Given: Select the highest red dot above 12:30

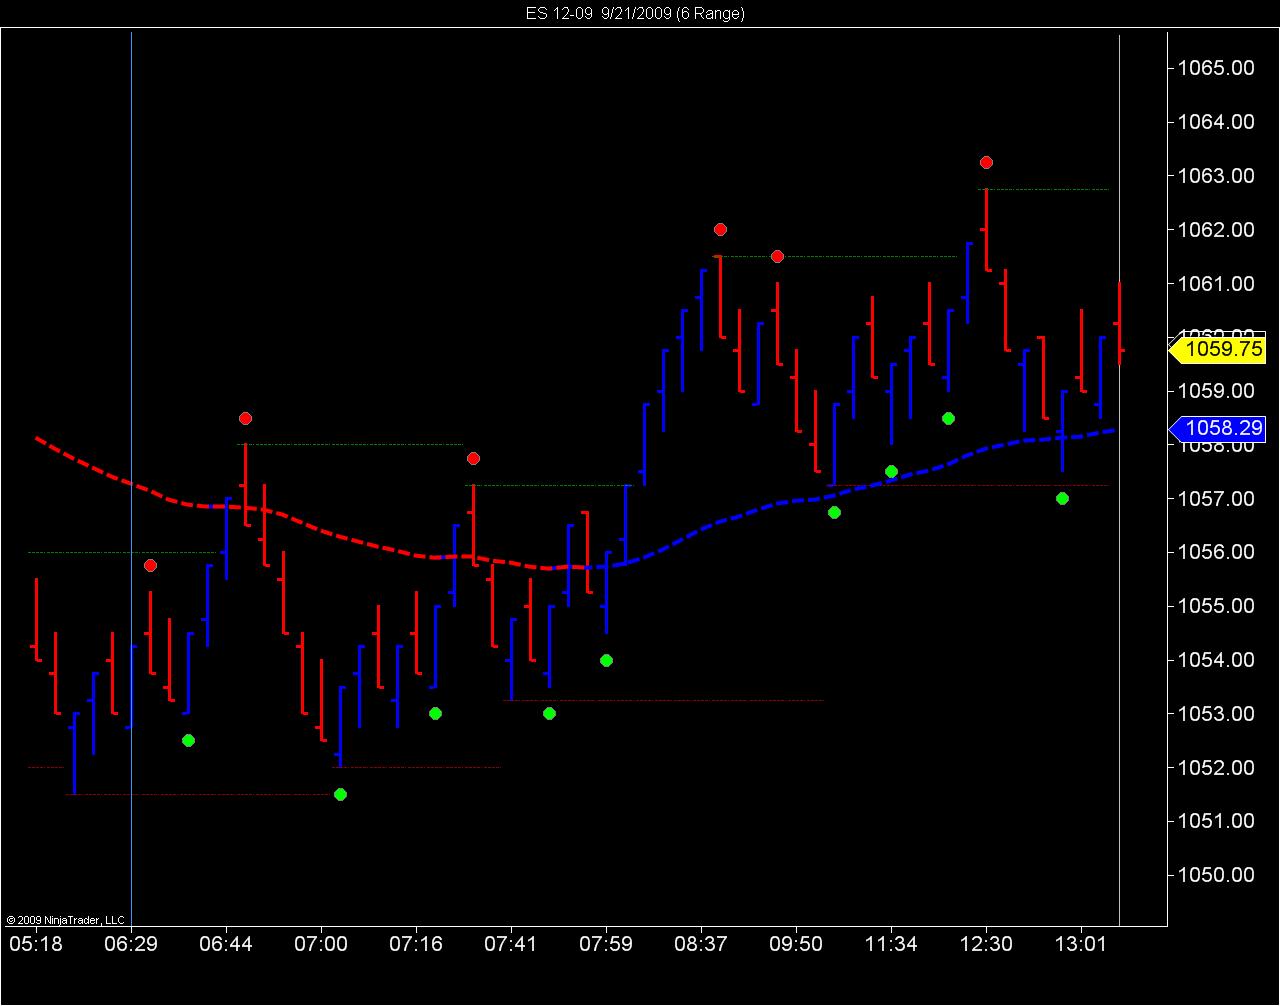Looking at the screenshot, I should tap(986, 162).
